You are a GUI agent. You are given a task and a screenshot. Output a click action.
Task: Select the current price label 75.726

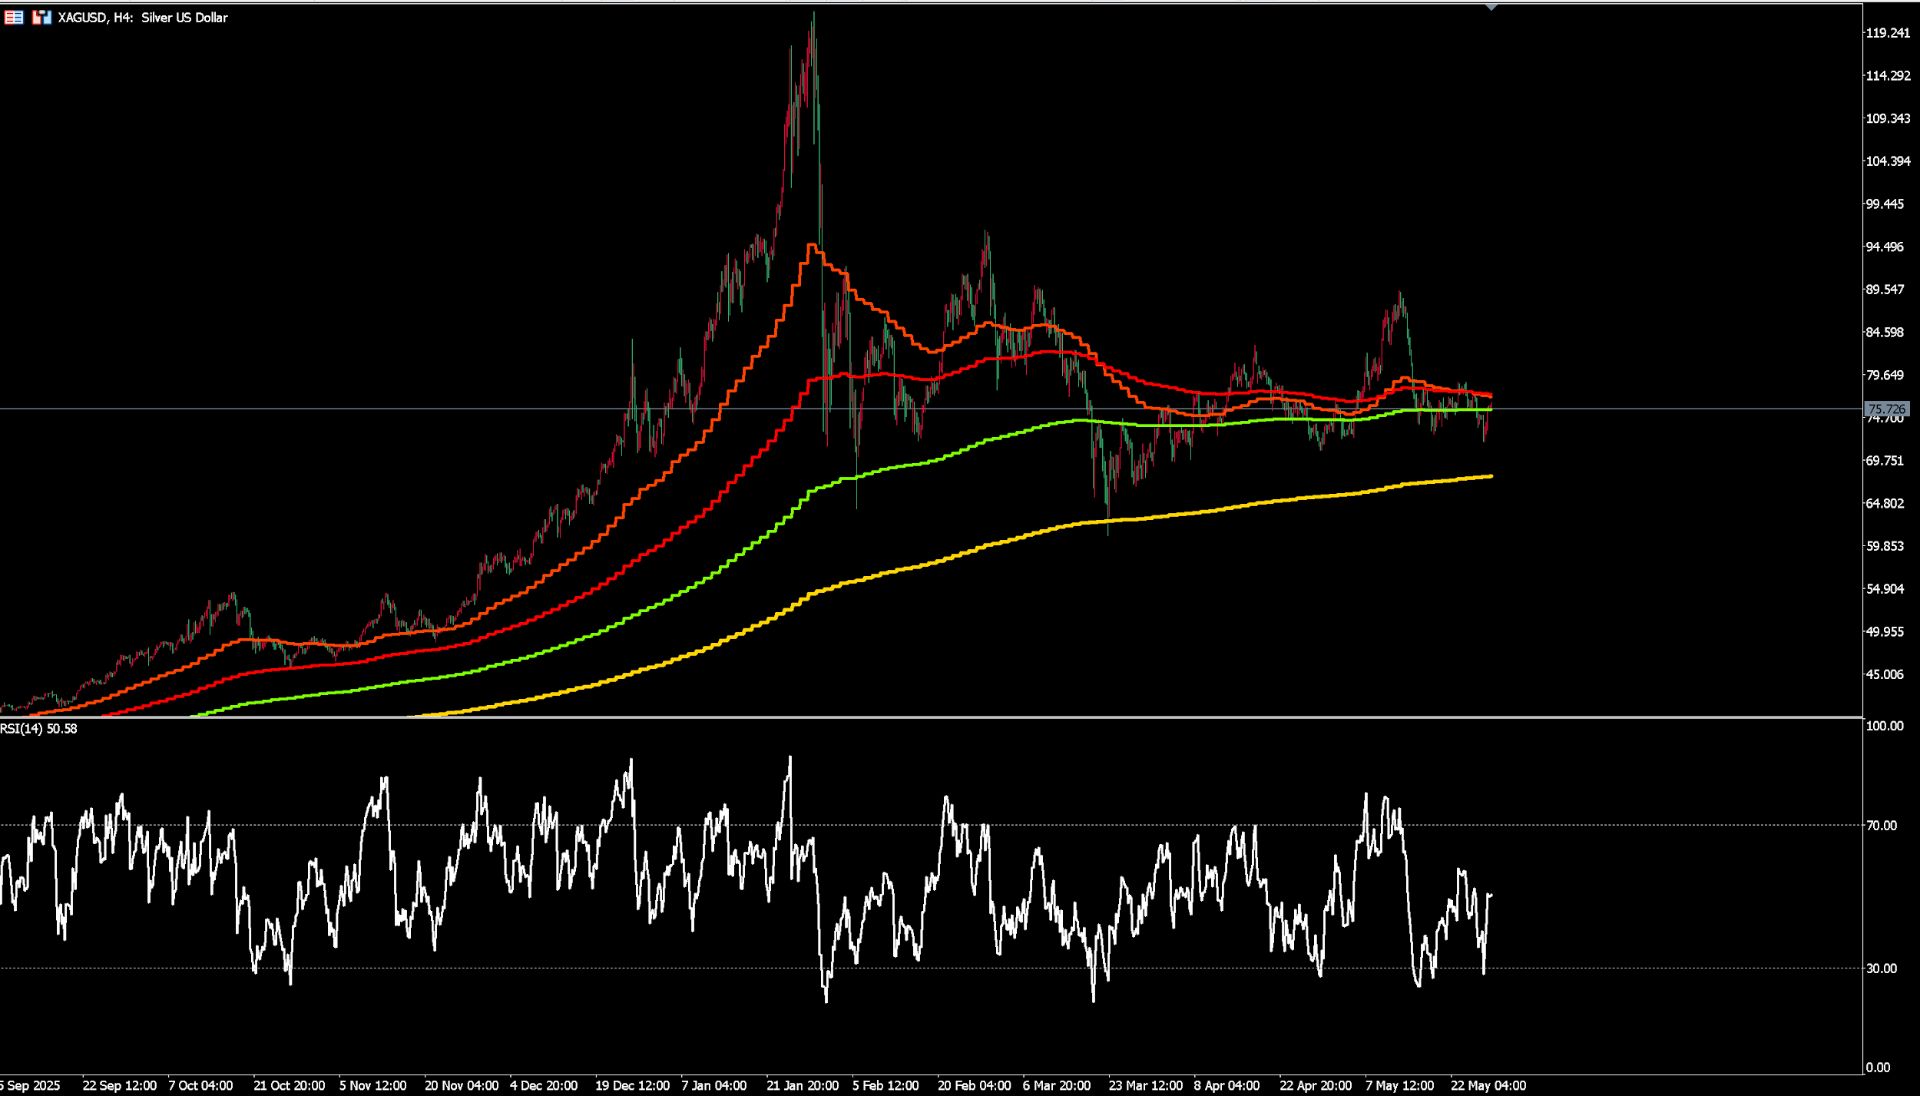tap(1887, 409)
